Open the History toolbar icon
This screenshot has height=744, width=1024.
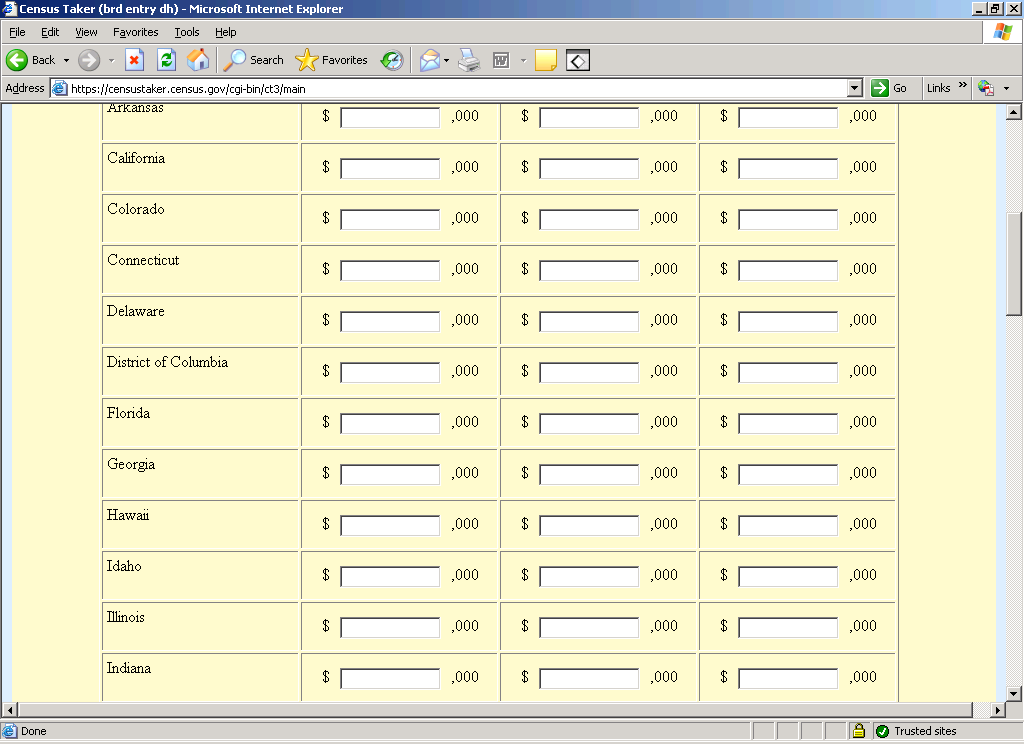tap(391, 60)
